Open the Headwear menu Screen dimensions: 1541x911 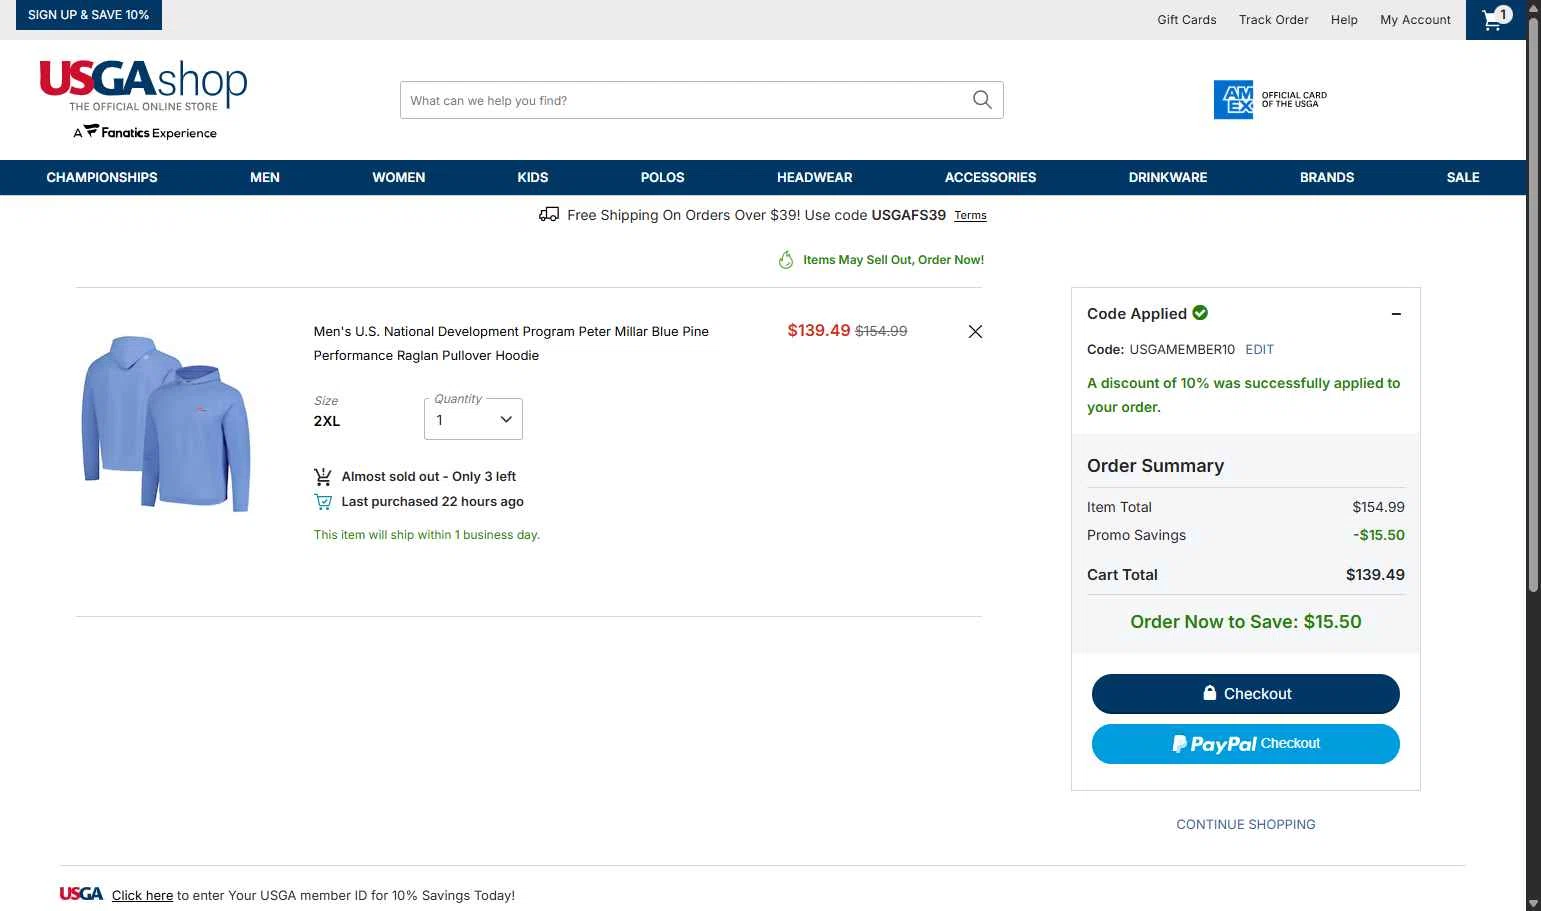coord(815,177)
